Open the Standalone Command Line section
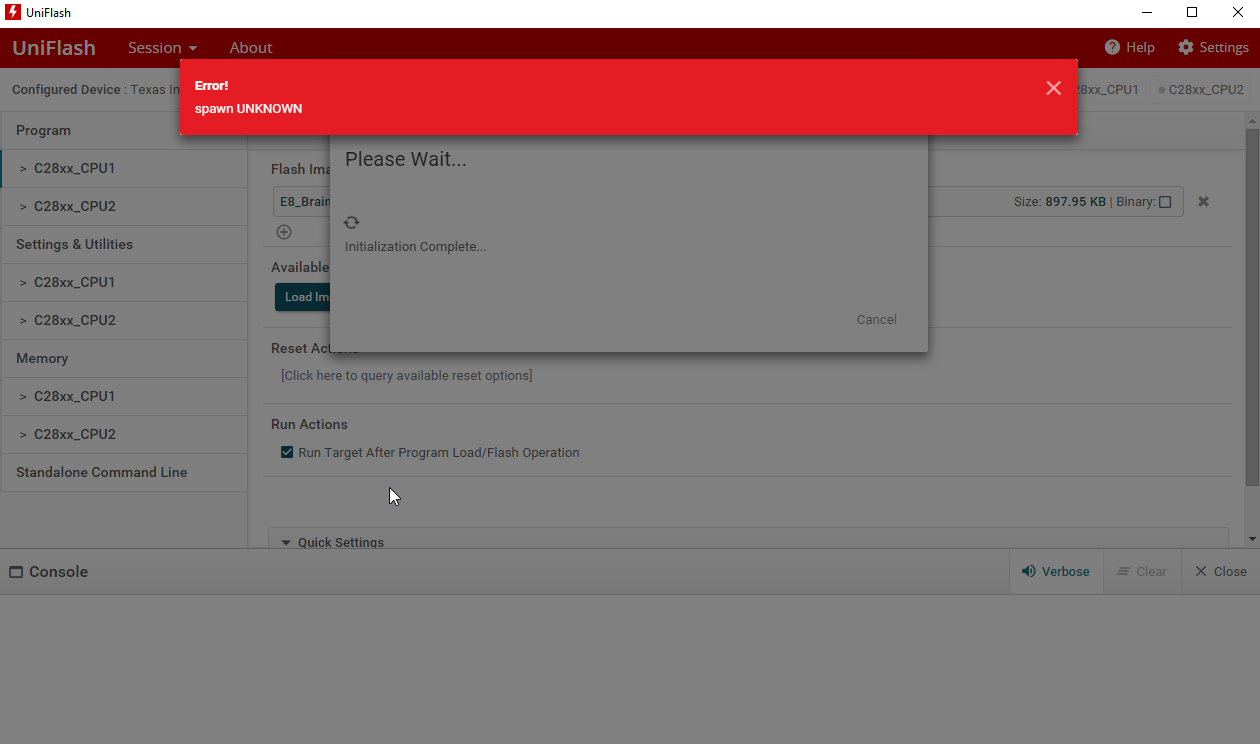Image resolution: width=1260 pixels, height=744 pixels. [x=124, y=472]
